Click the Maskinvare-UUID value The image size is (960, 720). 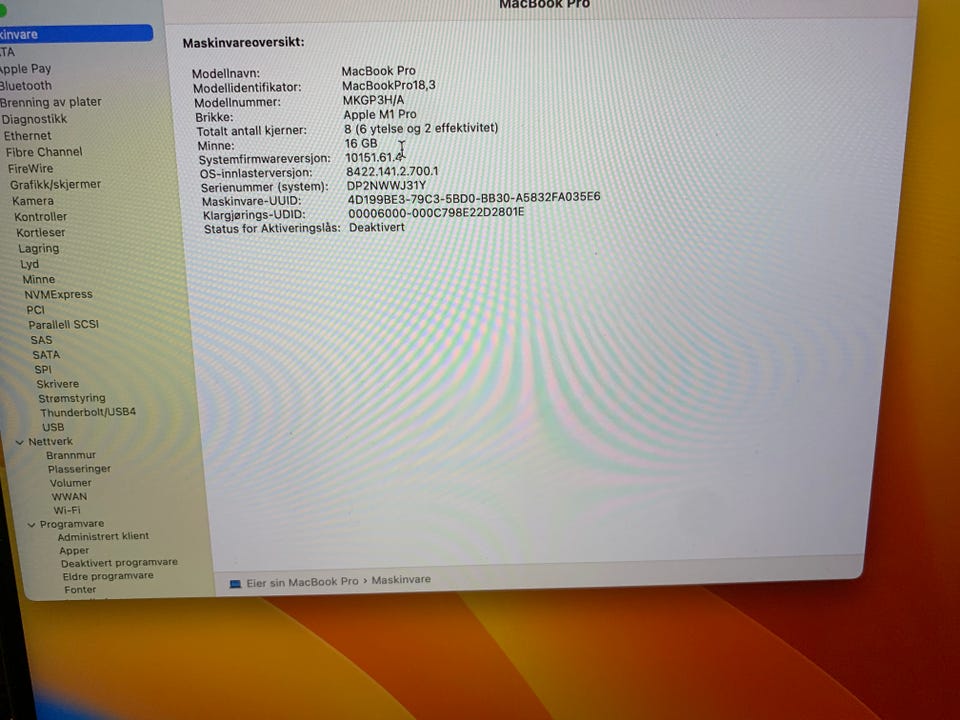coord(474,198)
